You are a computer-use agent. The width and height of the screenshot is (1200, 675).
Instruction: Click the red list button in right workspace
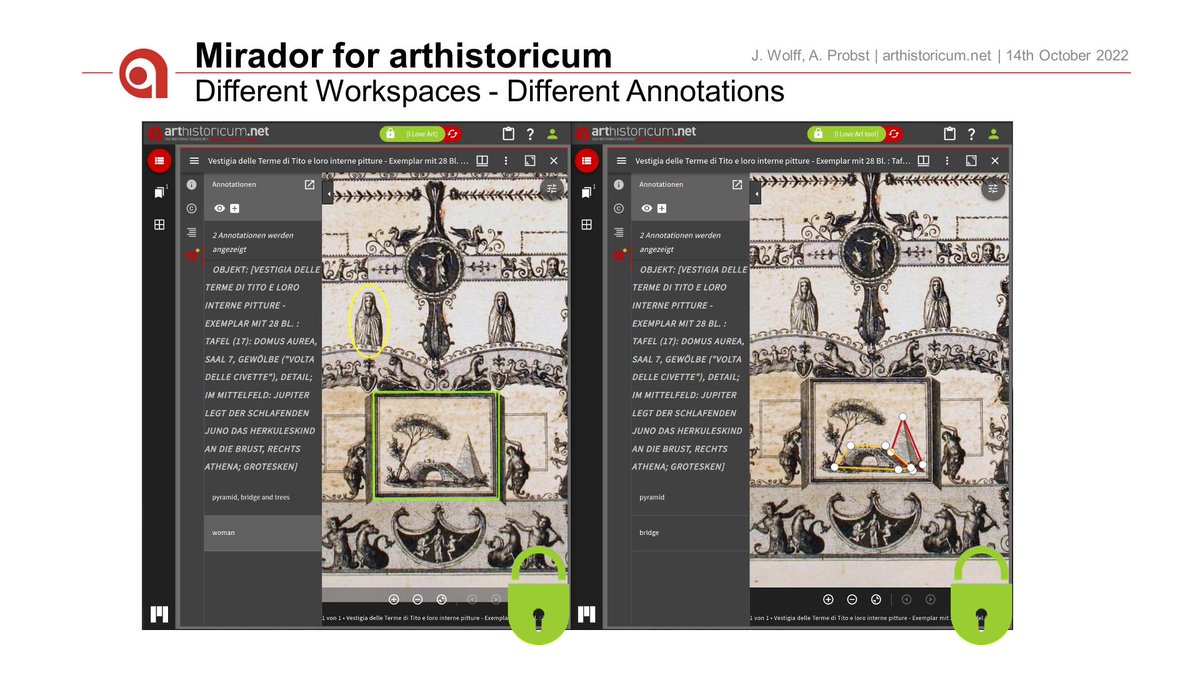tap(587, 161)
